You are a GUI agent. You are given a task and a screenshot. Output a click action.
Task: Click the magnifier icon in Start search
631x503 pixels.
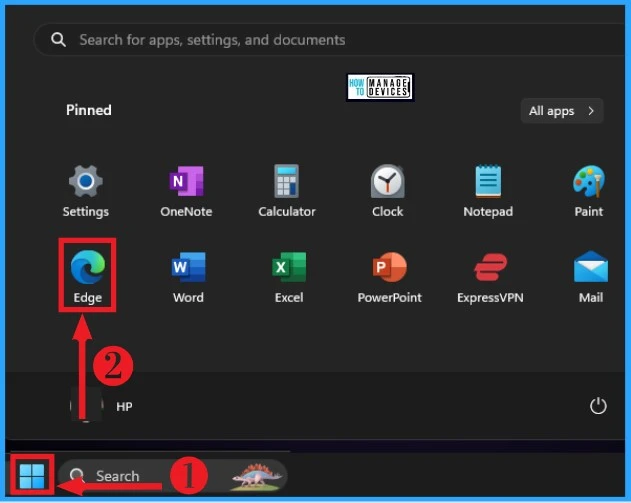coord(58,39)
